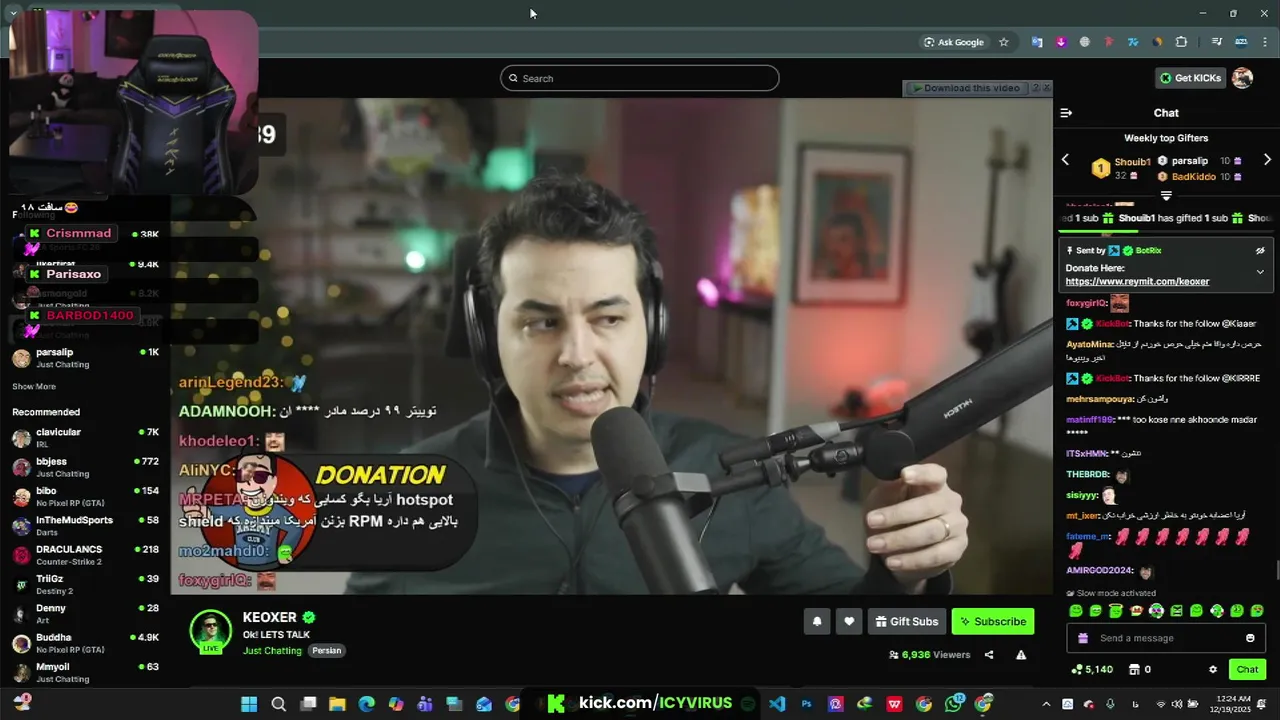Subscribe to the KEOXER channel
This screenshot has height=720, width=1280.
coord(993,621)
